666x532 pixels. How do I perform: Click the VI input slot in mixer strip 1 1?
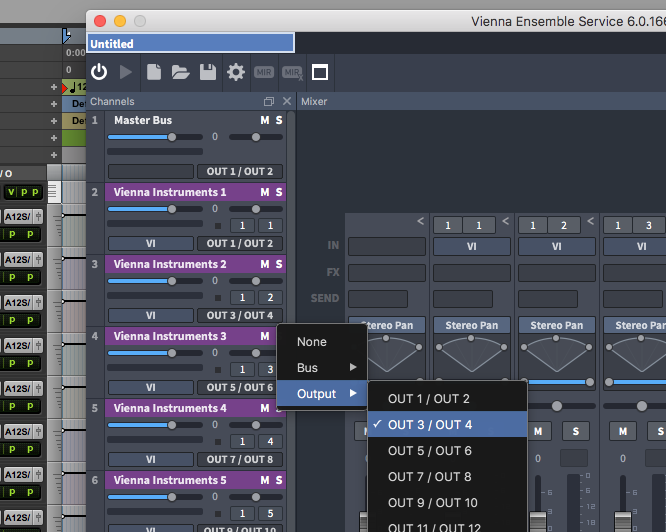471,247
